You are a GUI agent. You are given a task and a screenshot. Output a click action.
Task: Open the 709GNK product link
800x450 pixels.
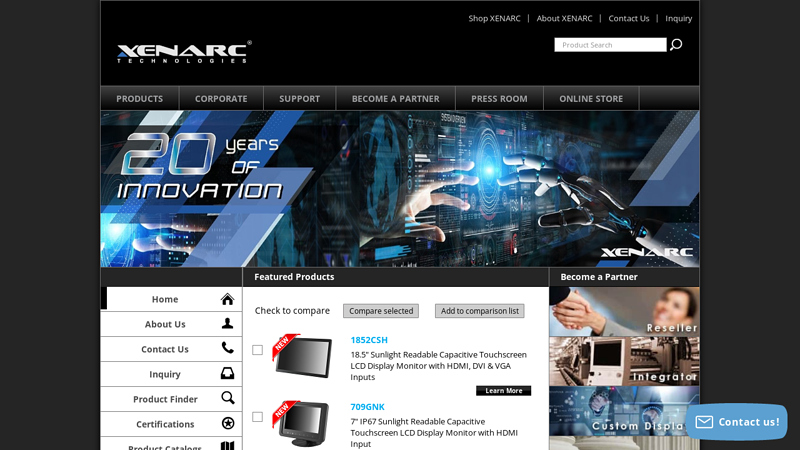pos(367,407)
